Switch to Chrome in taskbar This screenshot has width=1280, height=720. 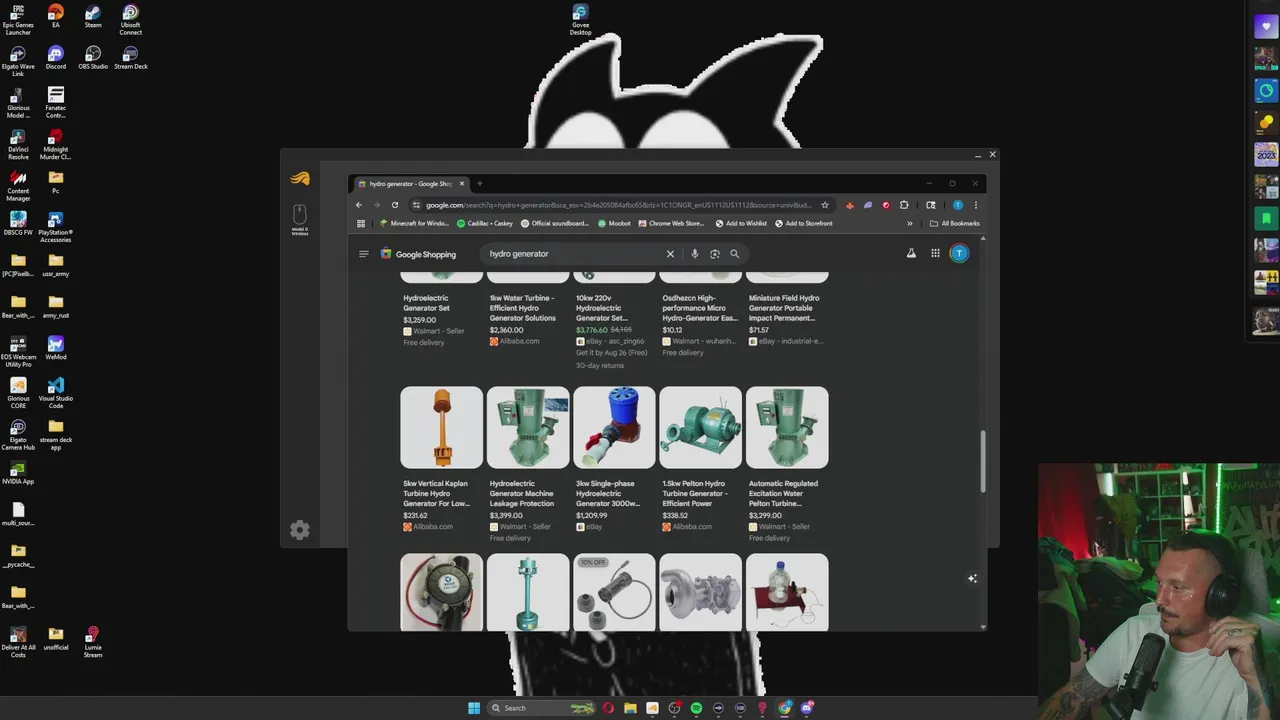click(x=785, y=708)
